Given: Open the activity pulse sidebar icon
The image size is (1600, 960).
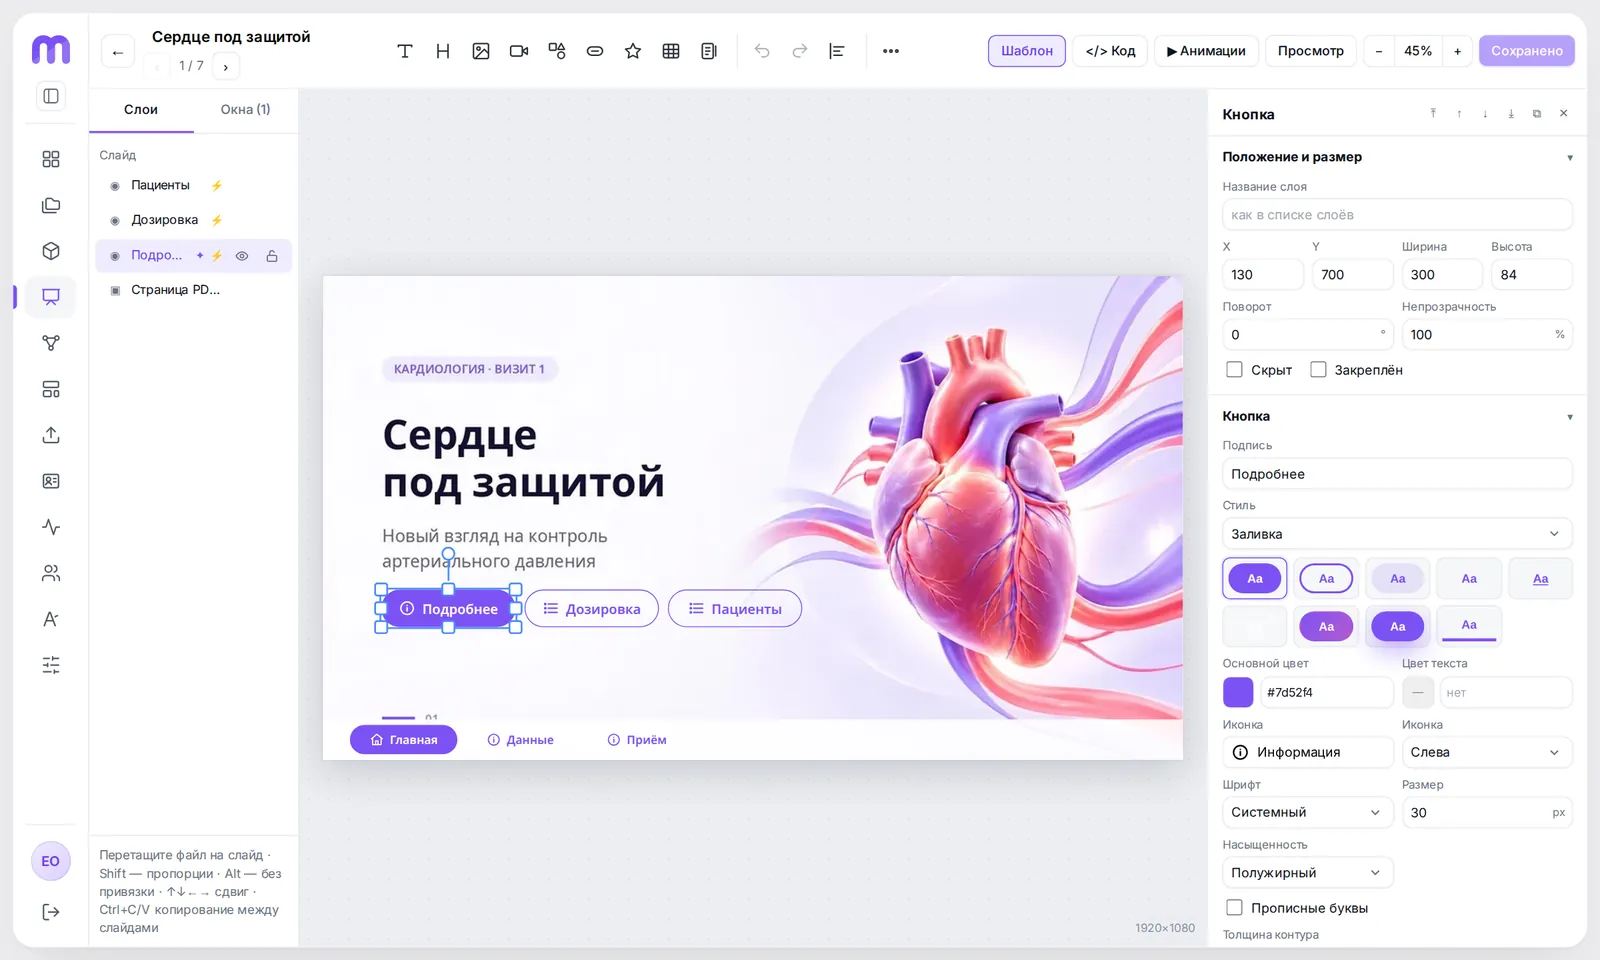Looking at the screenshot, I should tap(51, 527).
